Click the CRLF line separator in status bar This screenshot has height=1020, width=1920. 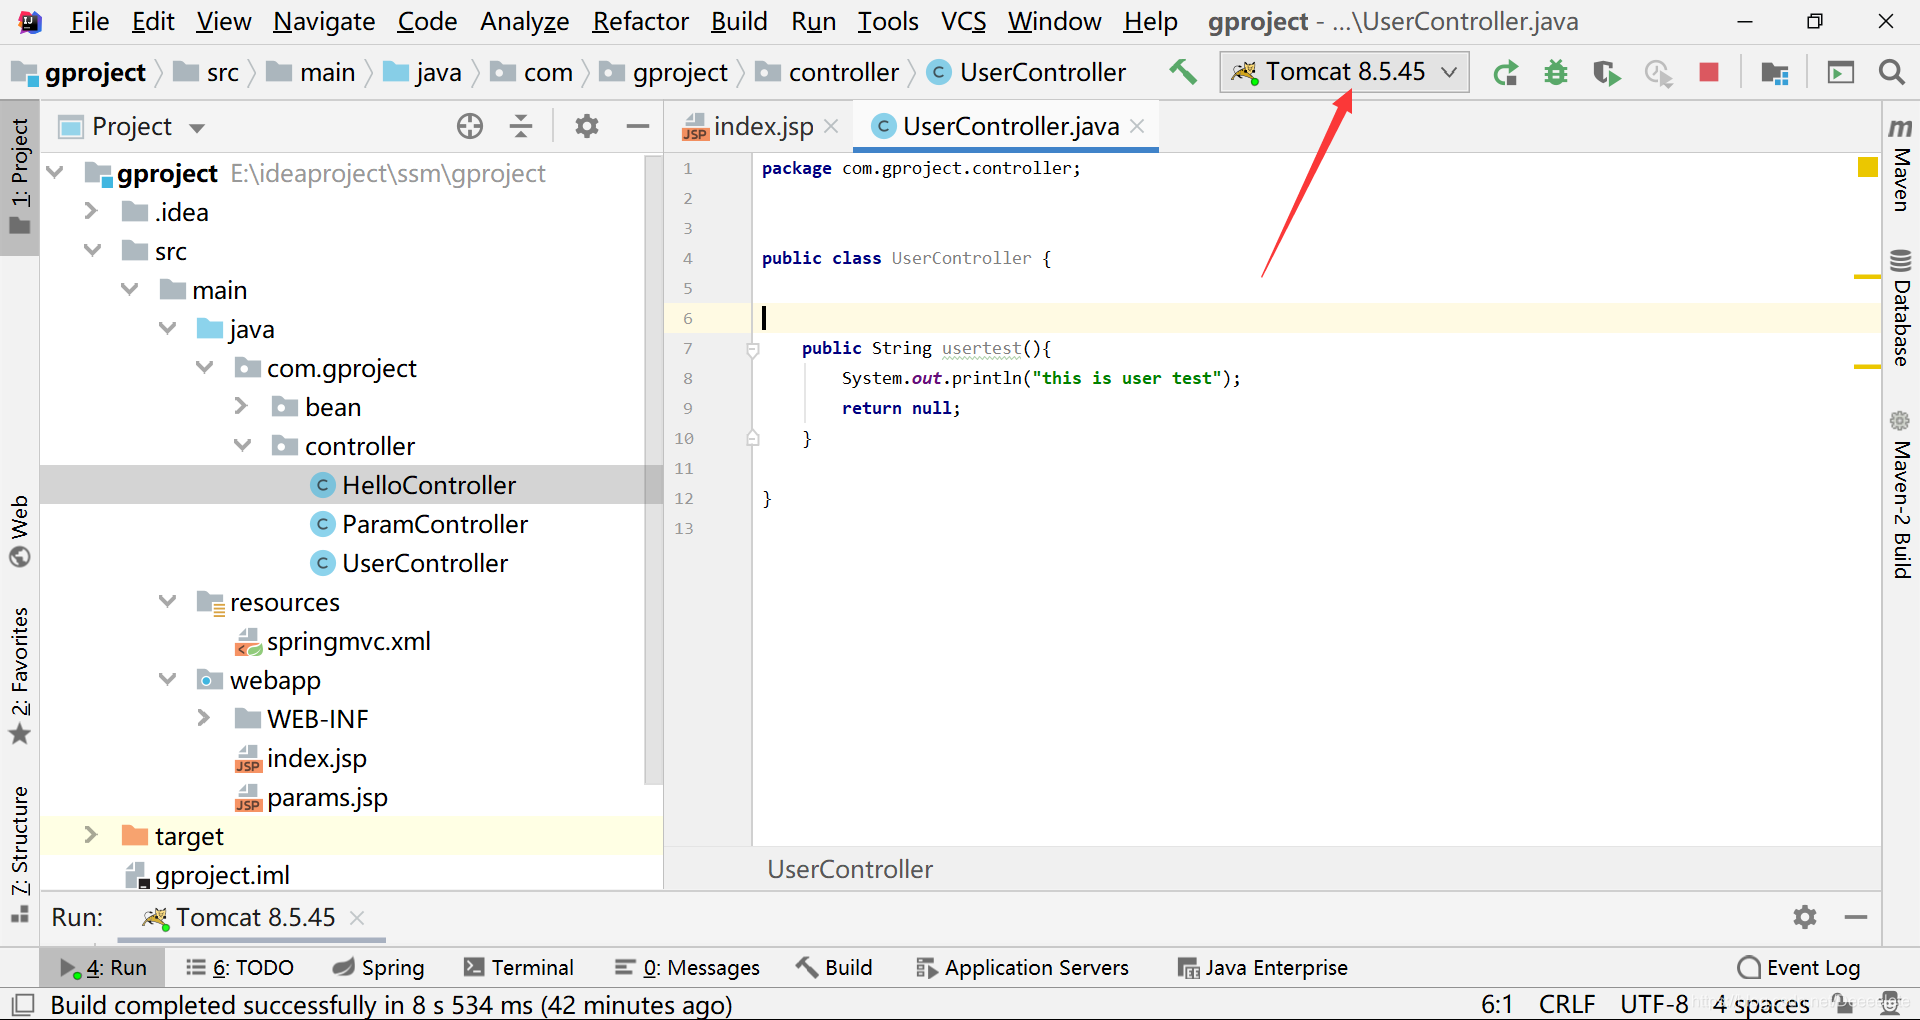(x=1566, y=1004)
